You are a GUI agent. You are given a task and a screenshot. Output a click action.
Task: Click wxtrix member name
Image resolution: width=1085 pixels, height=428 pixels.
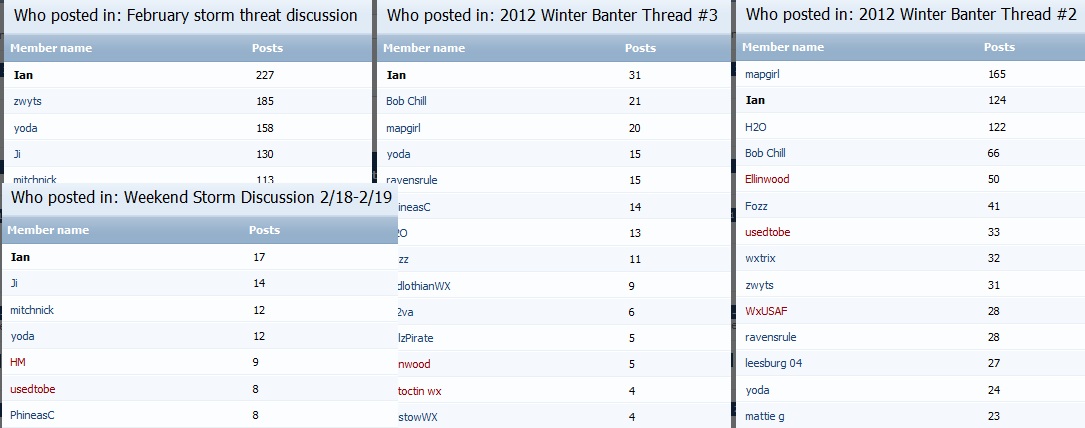tap(760, 259)
